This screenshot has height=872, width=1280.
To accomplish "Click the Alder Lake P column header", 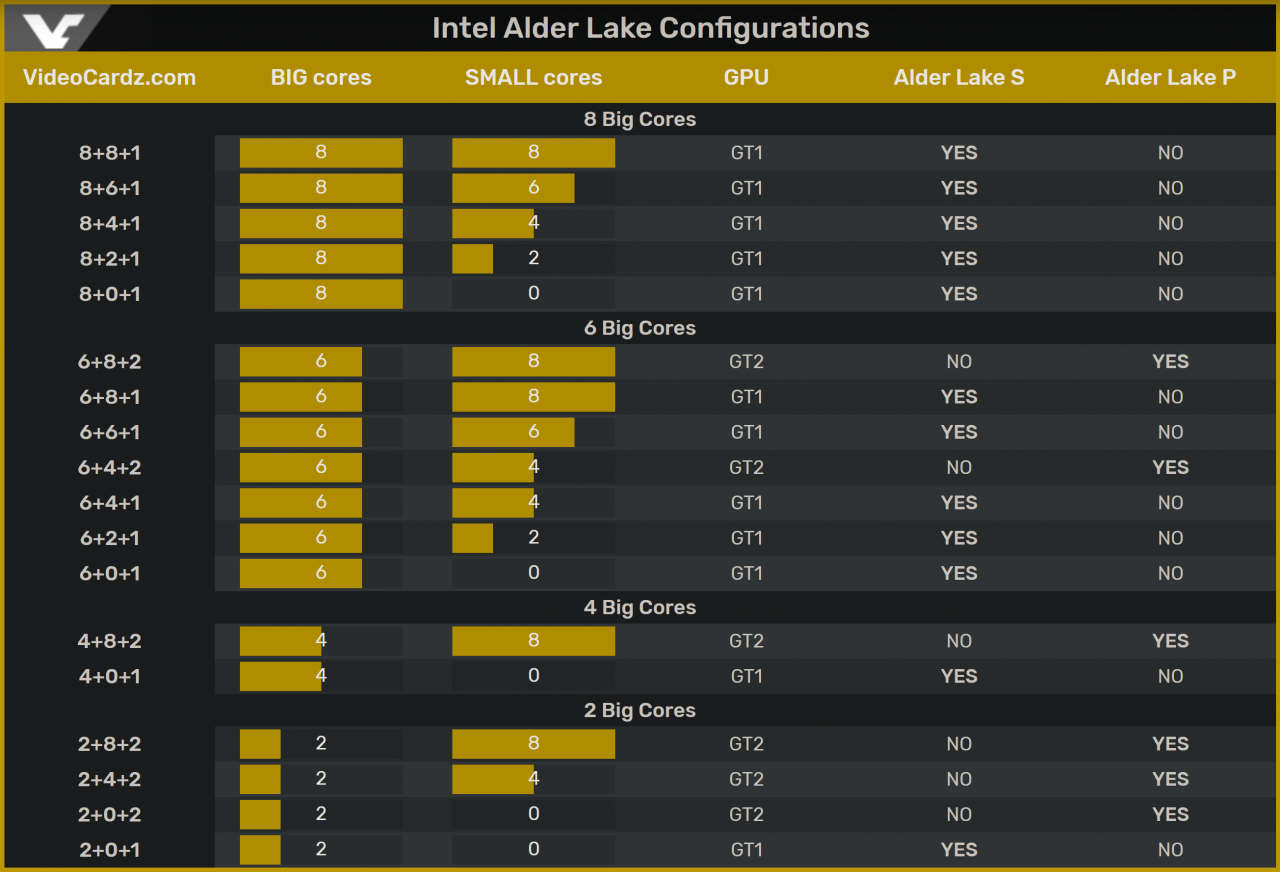I will pos(1170,77).
